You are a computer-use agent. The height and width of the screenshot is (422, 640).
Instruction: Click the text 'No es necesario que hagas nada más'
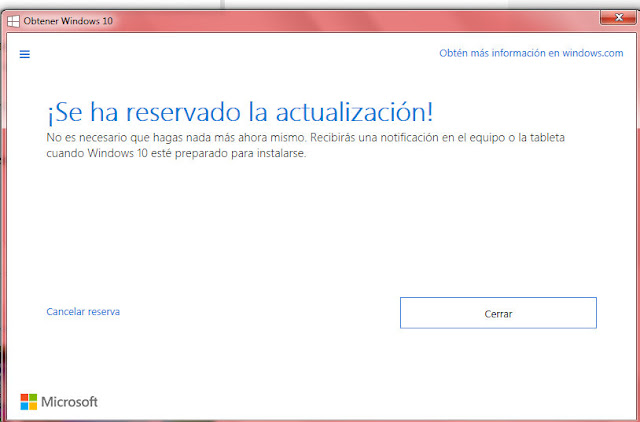point(141,138)
